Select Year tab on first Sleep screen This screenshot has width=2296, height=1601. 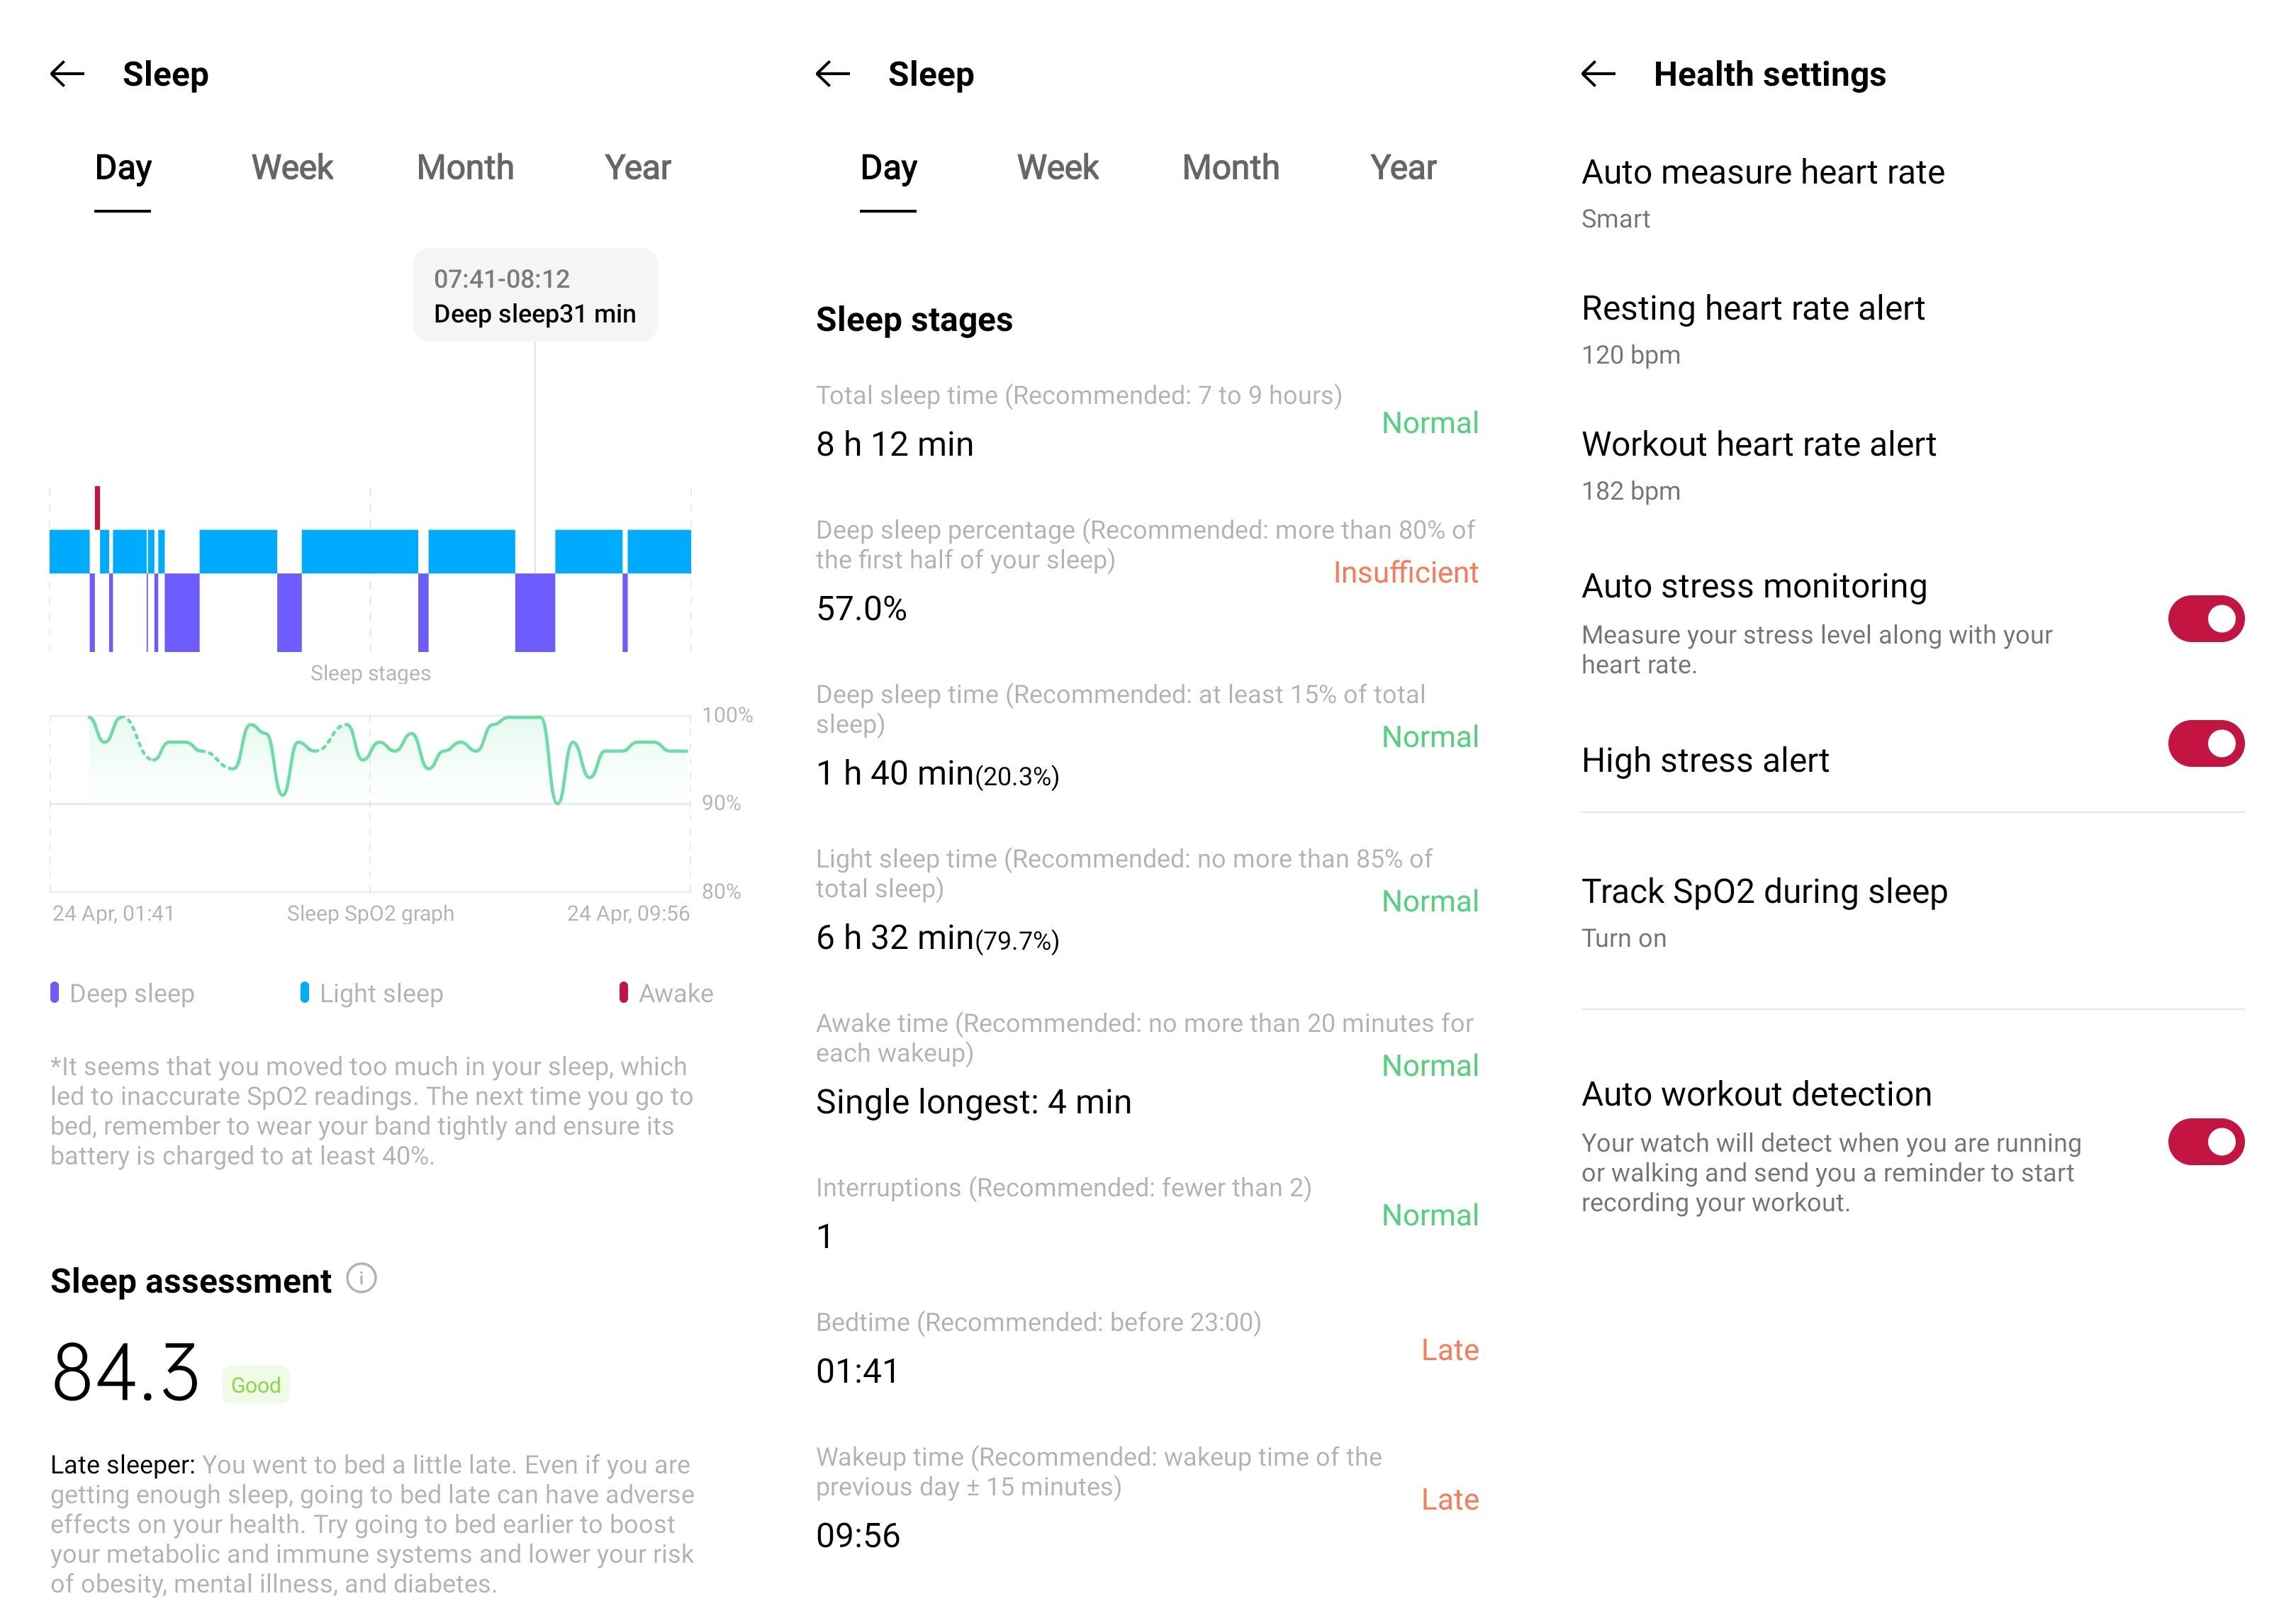pos(637,167)
